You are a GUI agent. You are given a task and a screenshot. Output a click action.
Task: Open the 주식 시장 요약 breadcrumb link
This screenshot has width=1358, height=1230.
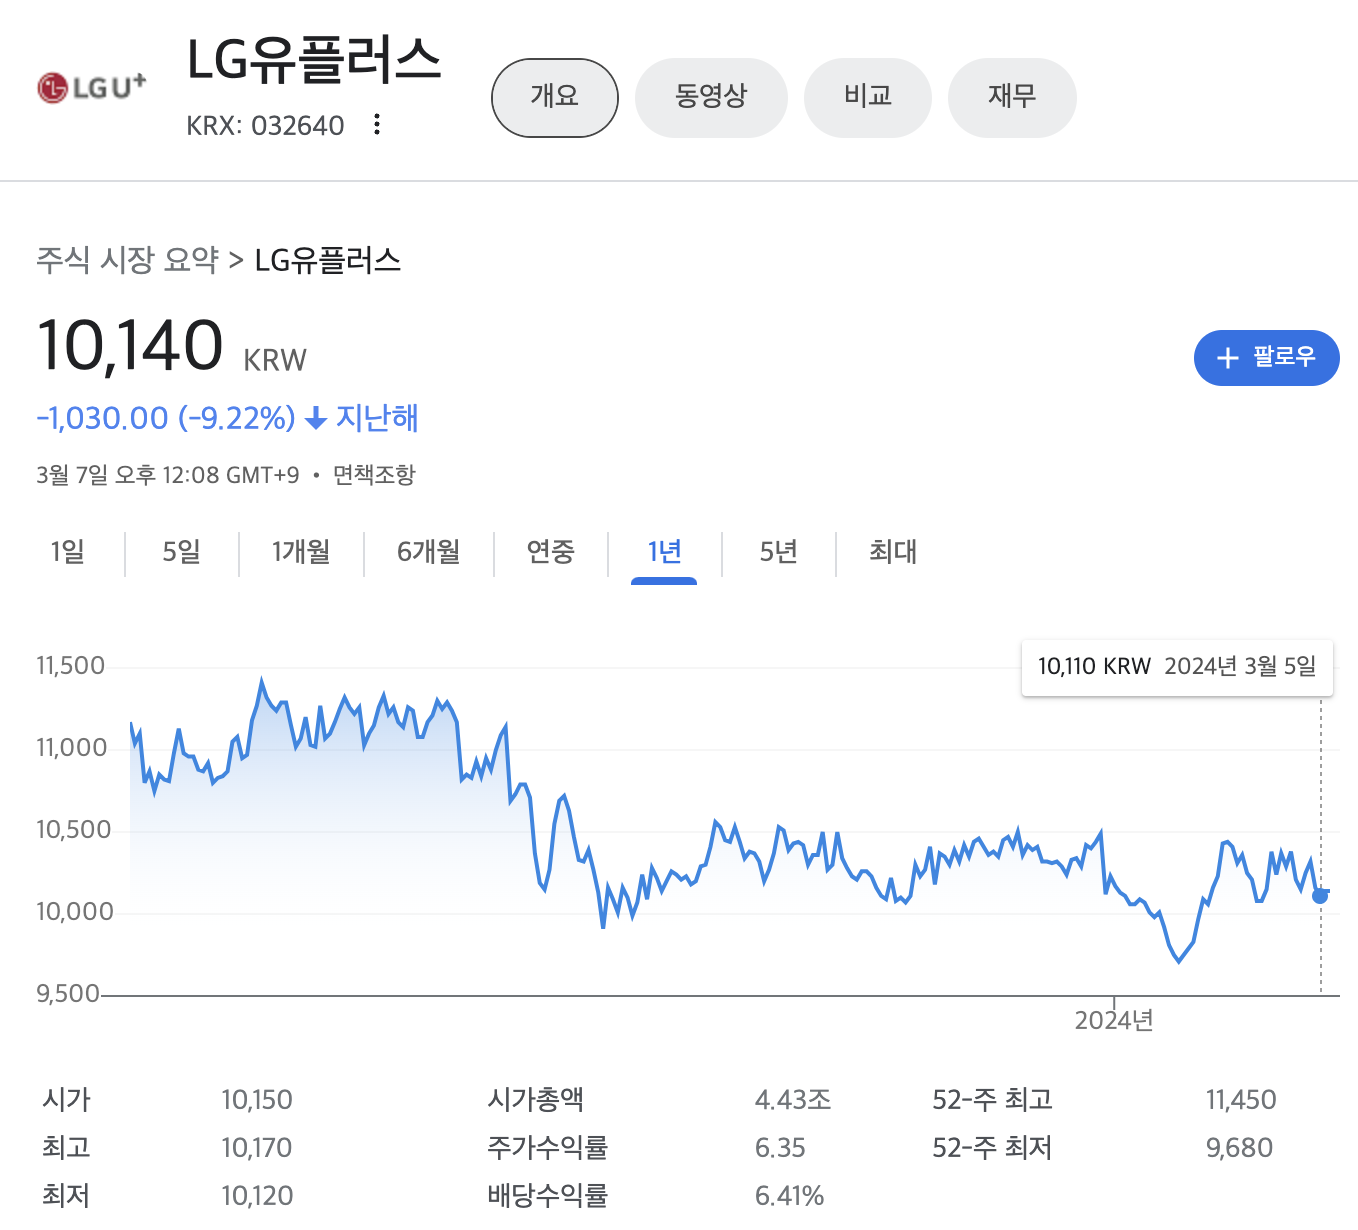tap(128, 260)
